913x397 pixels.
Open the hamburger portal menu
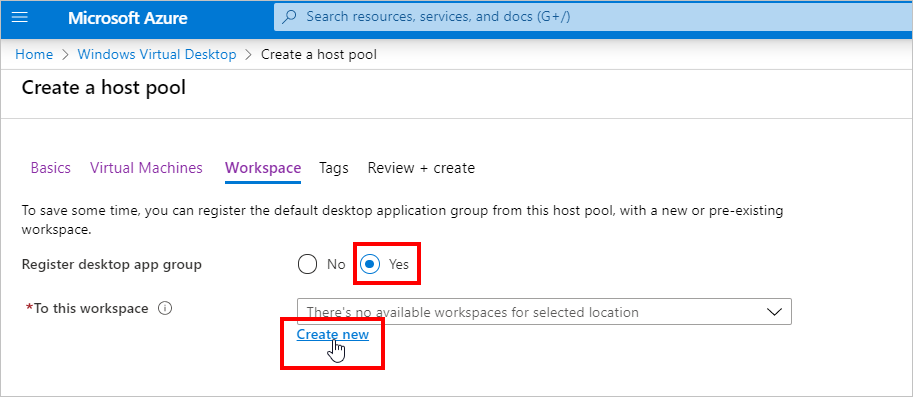point(20,17)
